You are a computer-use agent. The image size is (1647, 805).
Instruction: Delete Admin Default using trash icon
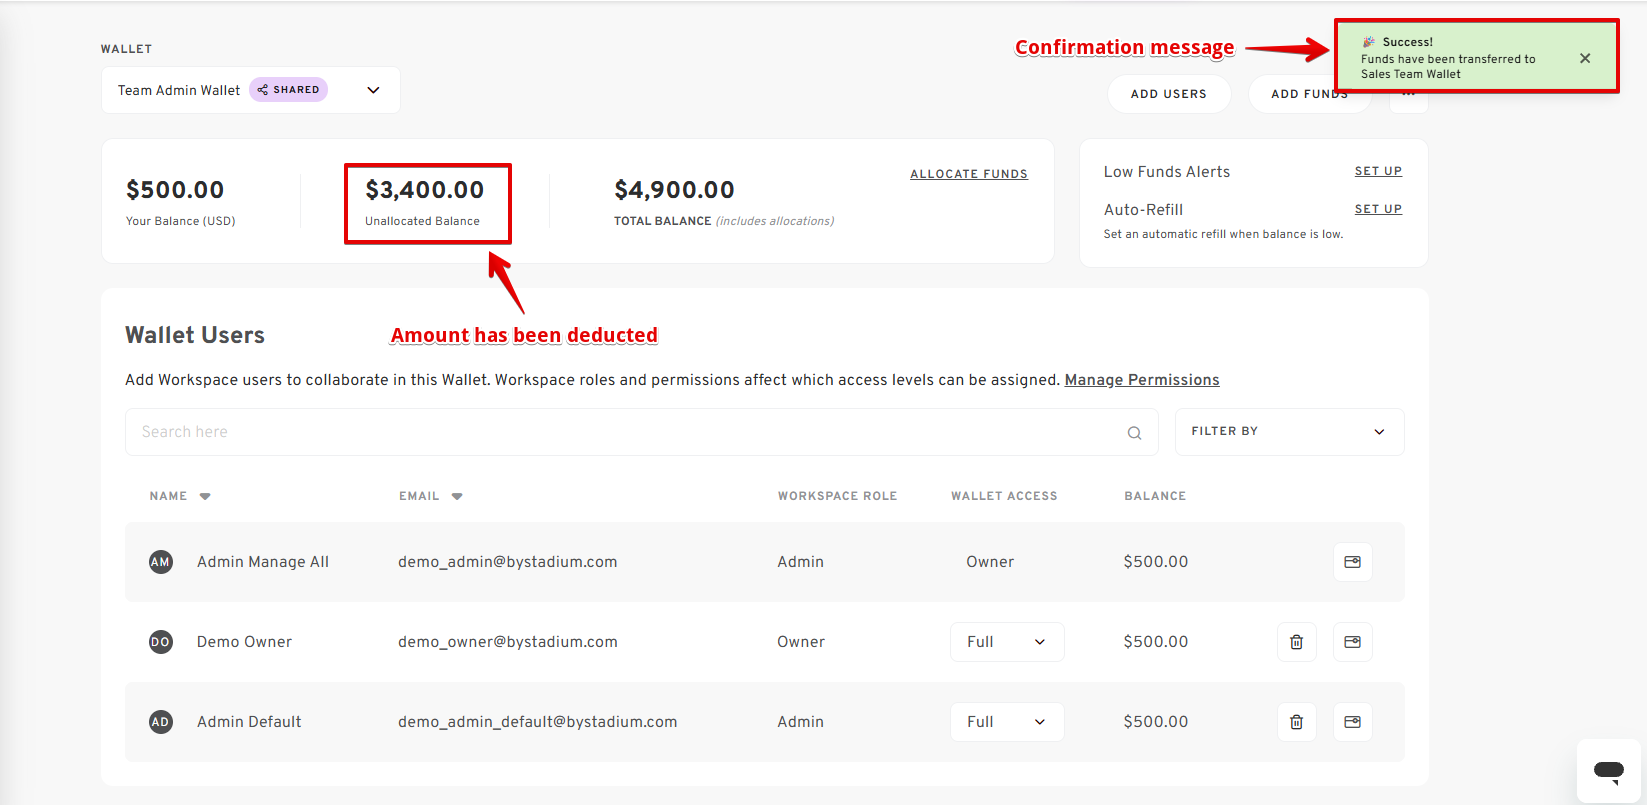[1296, 722]
